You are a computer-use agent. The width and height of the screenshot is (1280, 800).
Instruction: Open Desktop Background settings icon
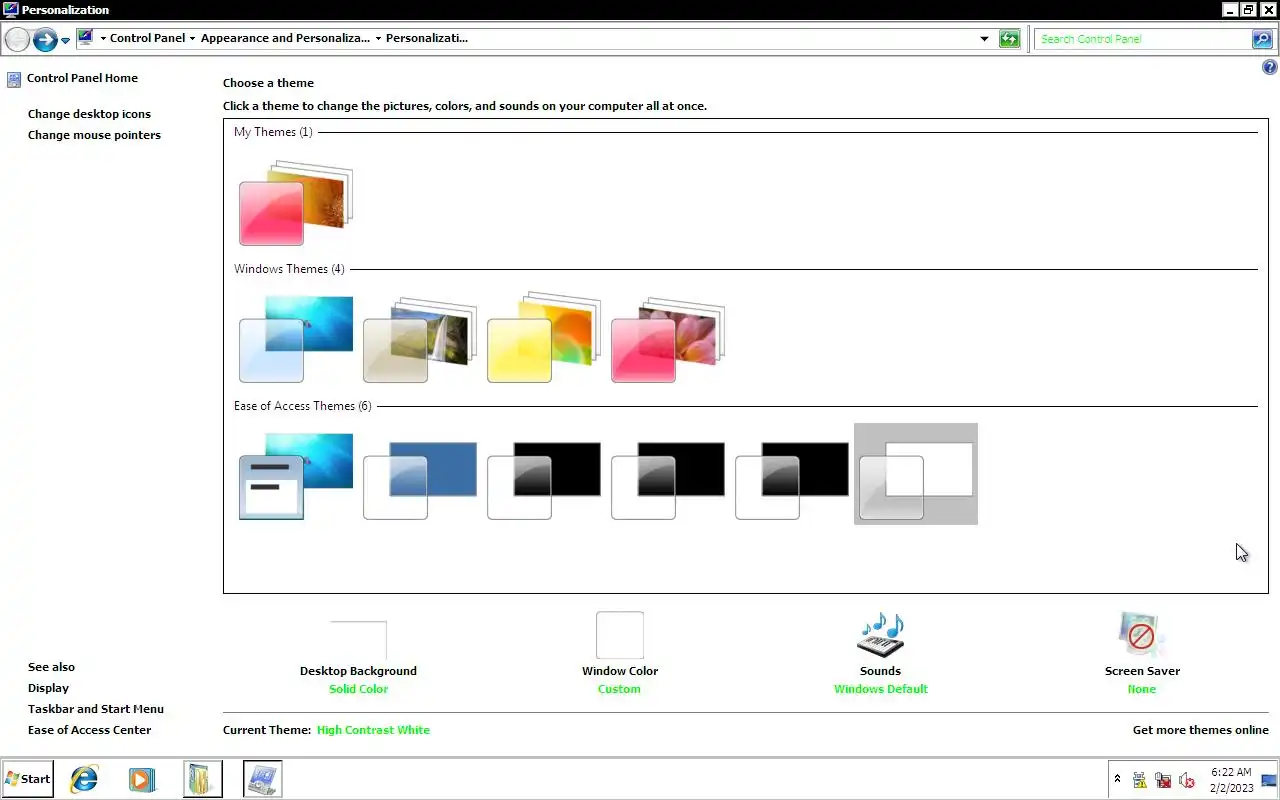[x=358, y=640]
